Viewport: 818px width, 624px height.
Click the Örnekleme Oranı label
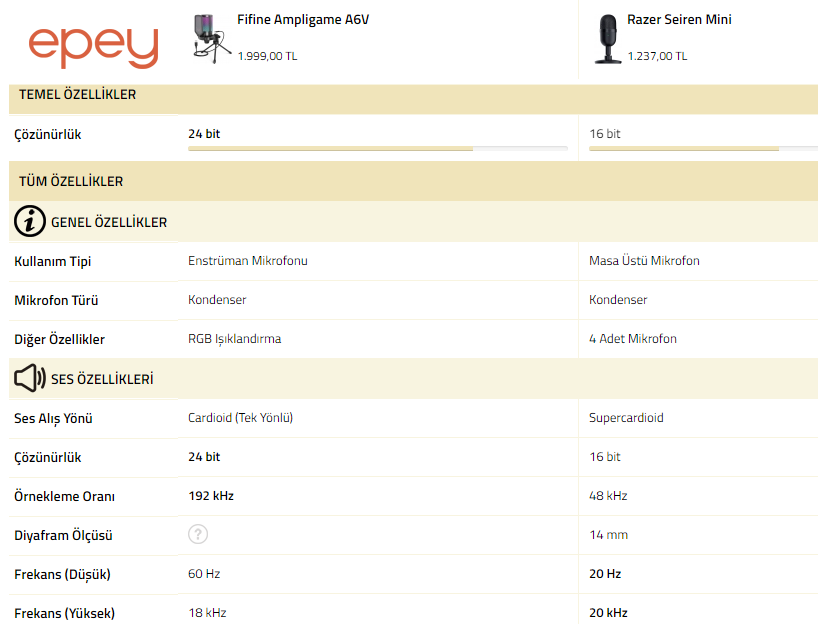click(x=64, y=496)
